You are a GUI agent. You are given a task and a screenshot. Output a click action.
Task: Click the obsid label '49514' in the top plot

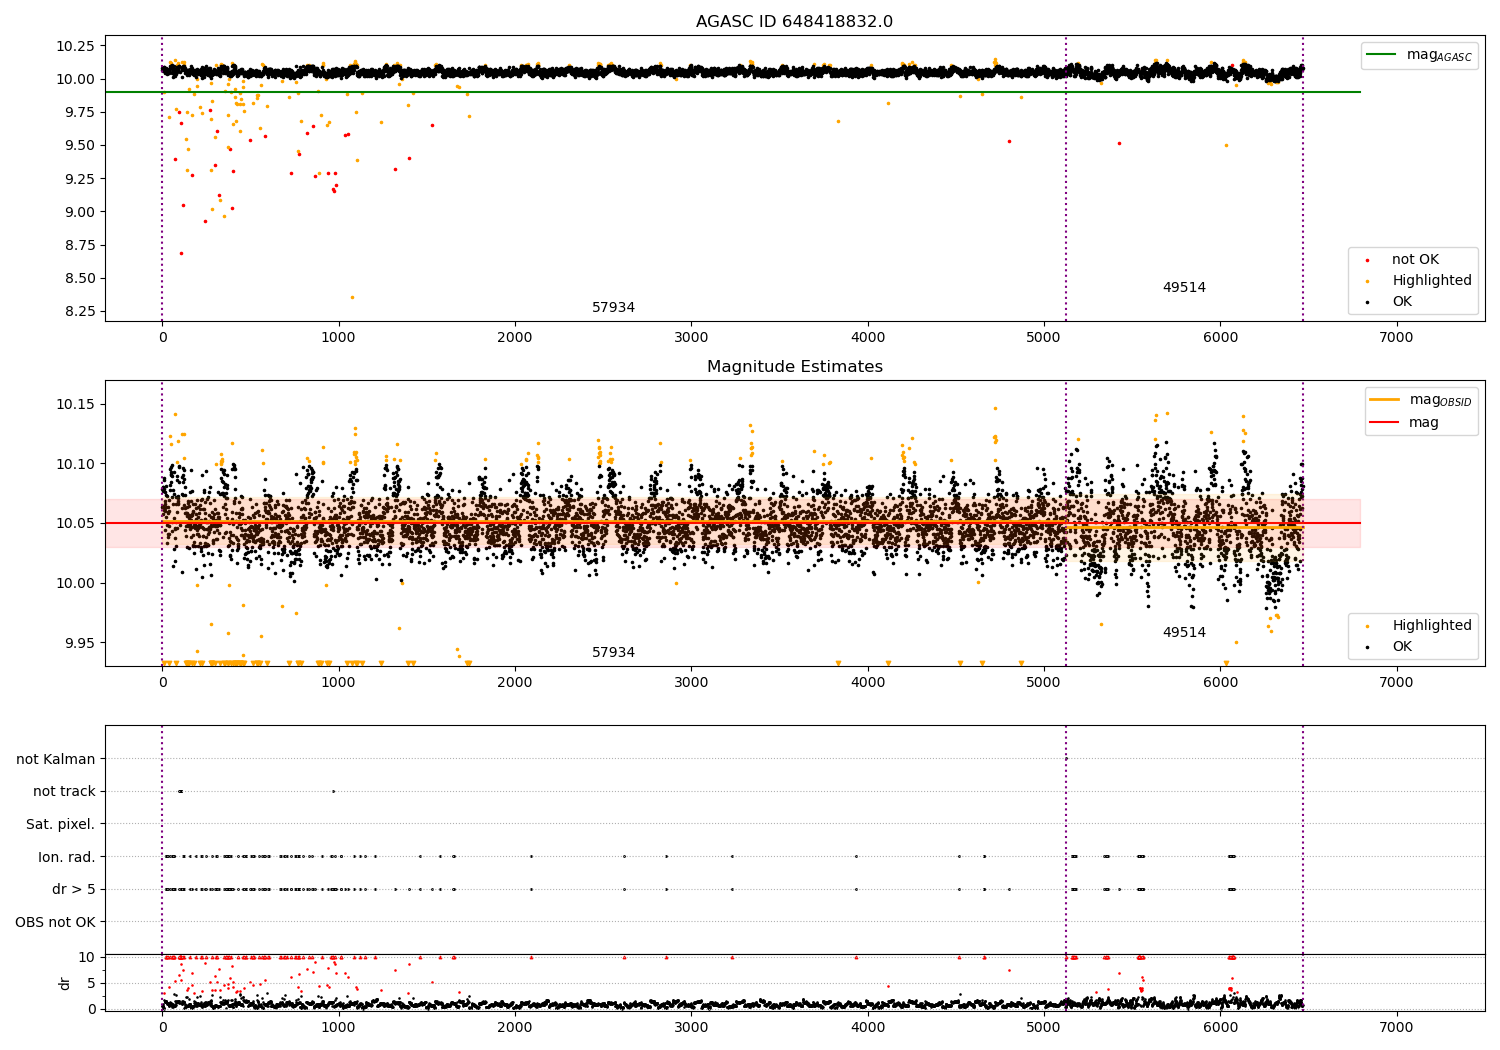(1184, 288)
